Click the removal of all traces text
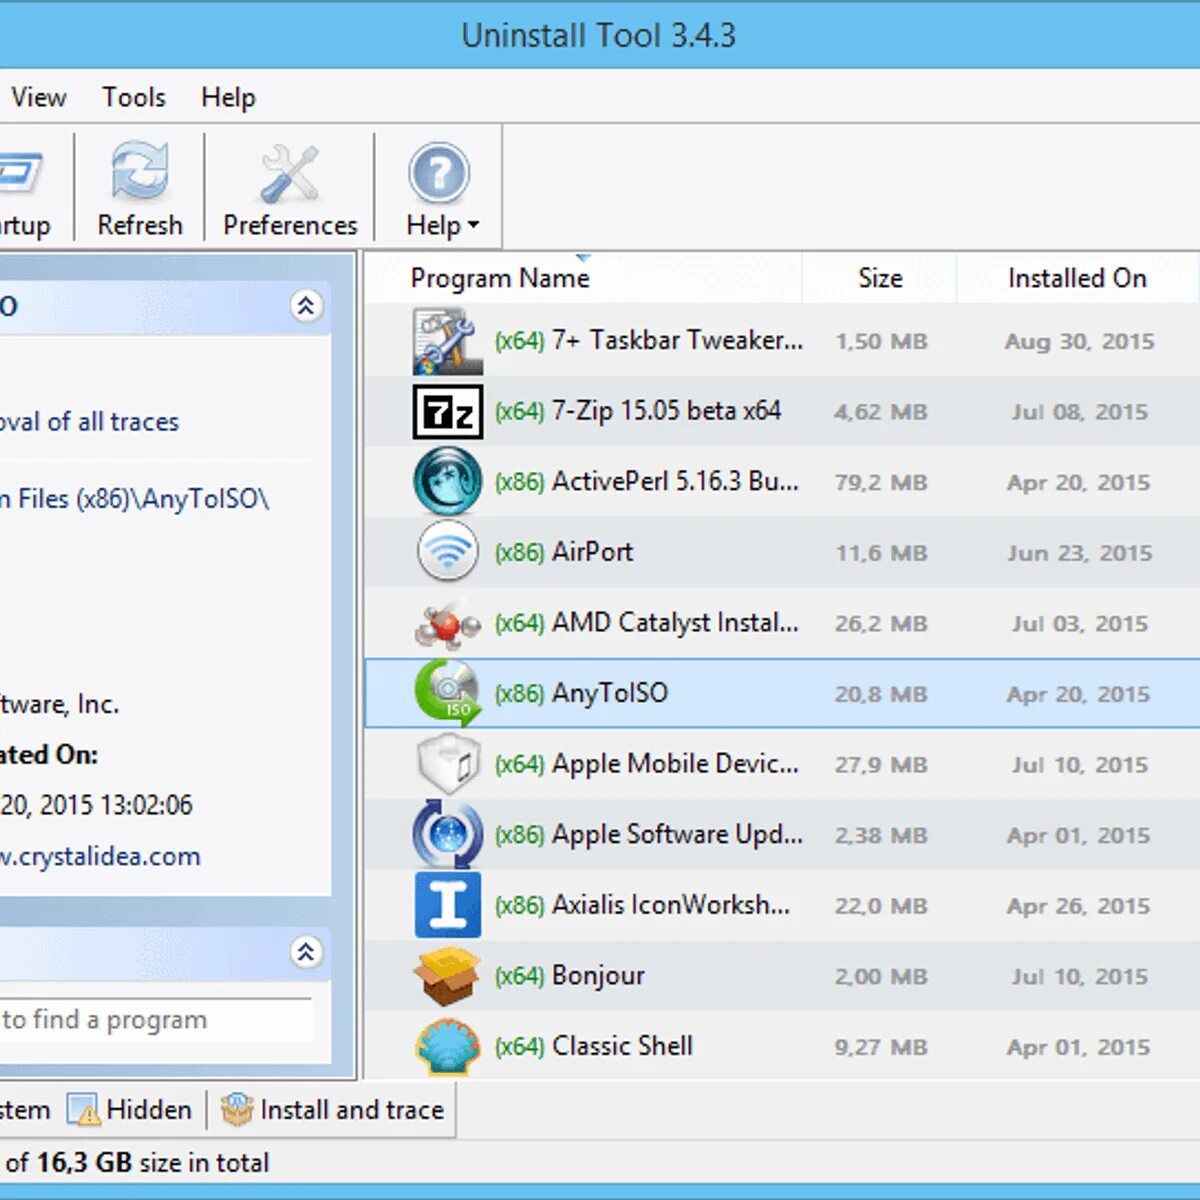This screenshot has width=1200, height=1200. point(89,422)
